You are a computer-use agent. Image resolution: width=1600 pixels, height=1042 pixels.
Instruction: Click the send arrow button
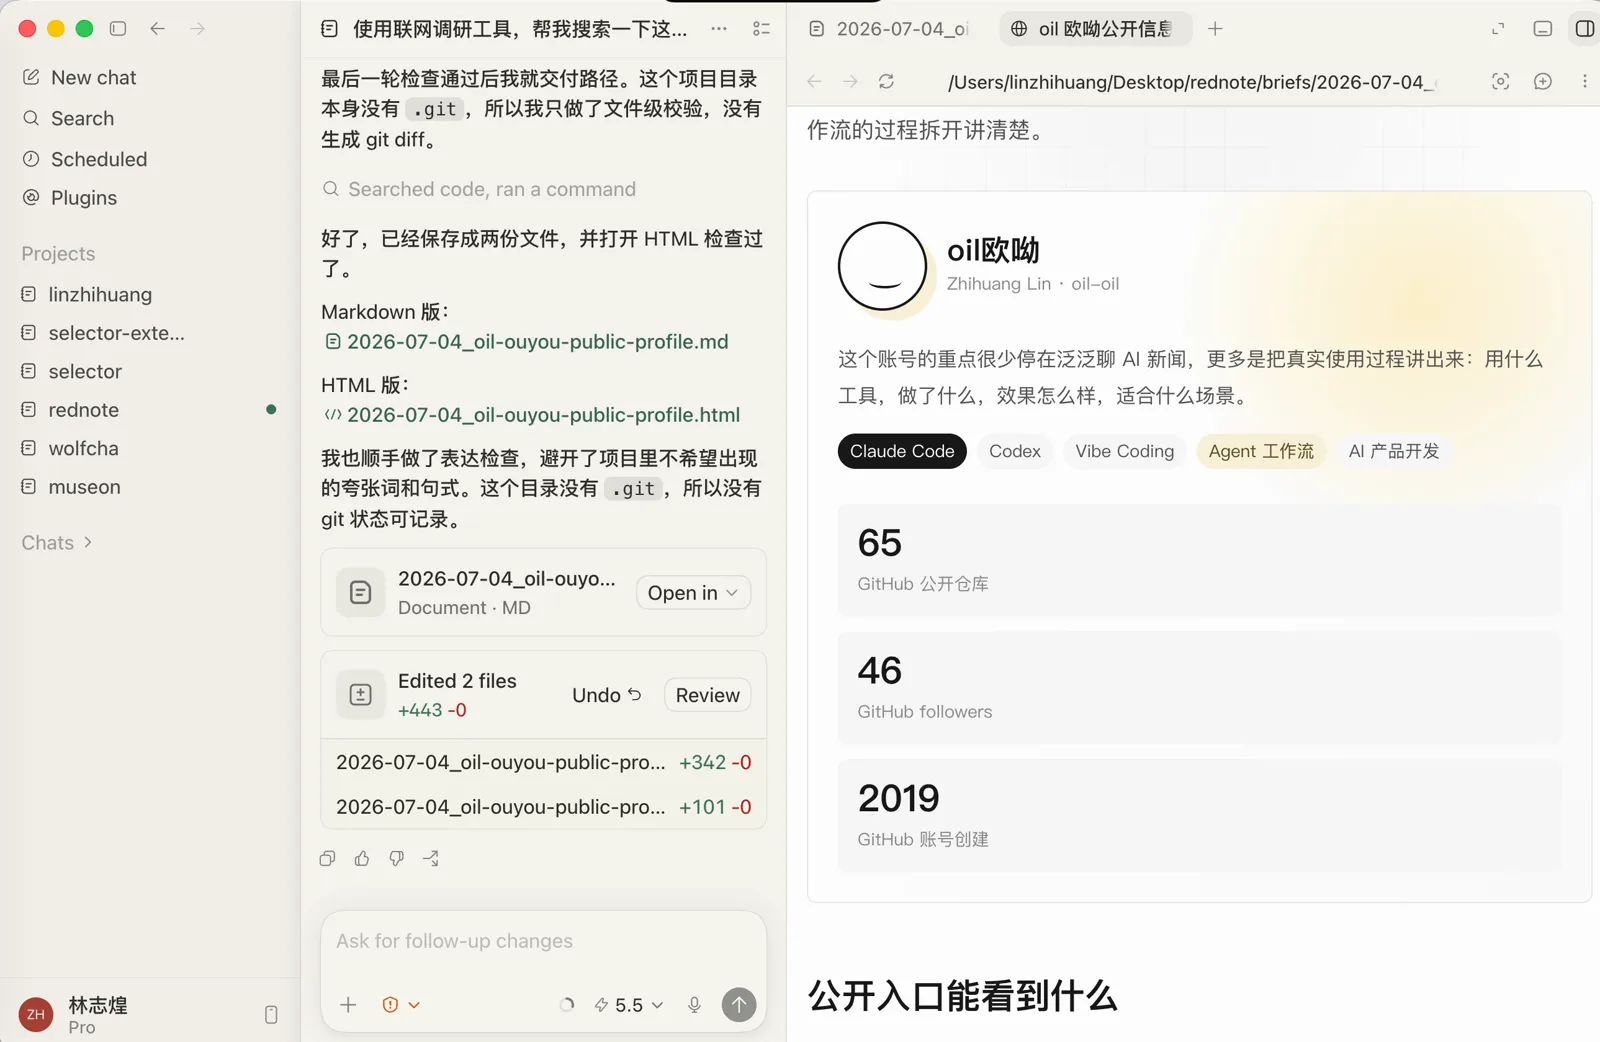pos(739,1005)
